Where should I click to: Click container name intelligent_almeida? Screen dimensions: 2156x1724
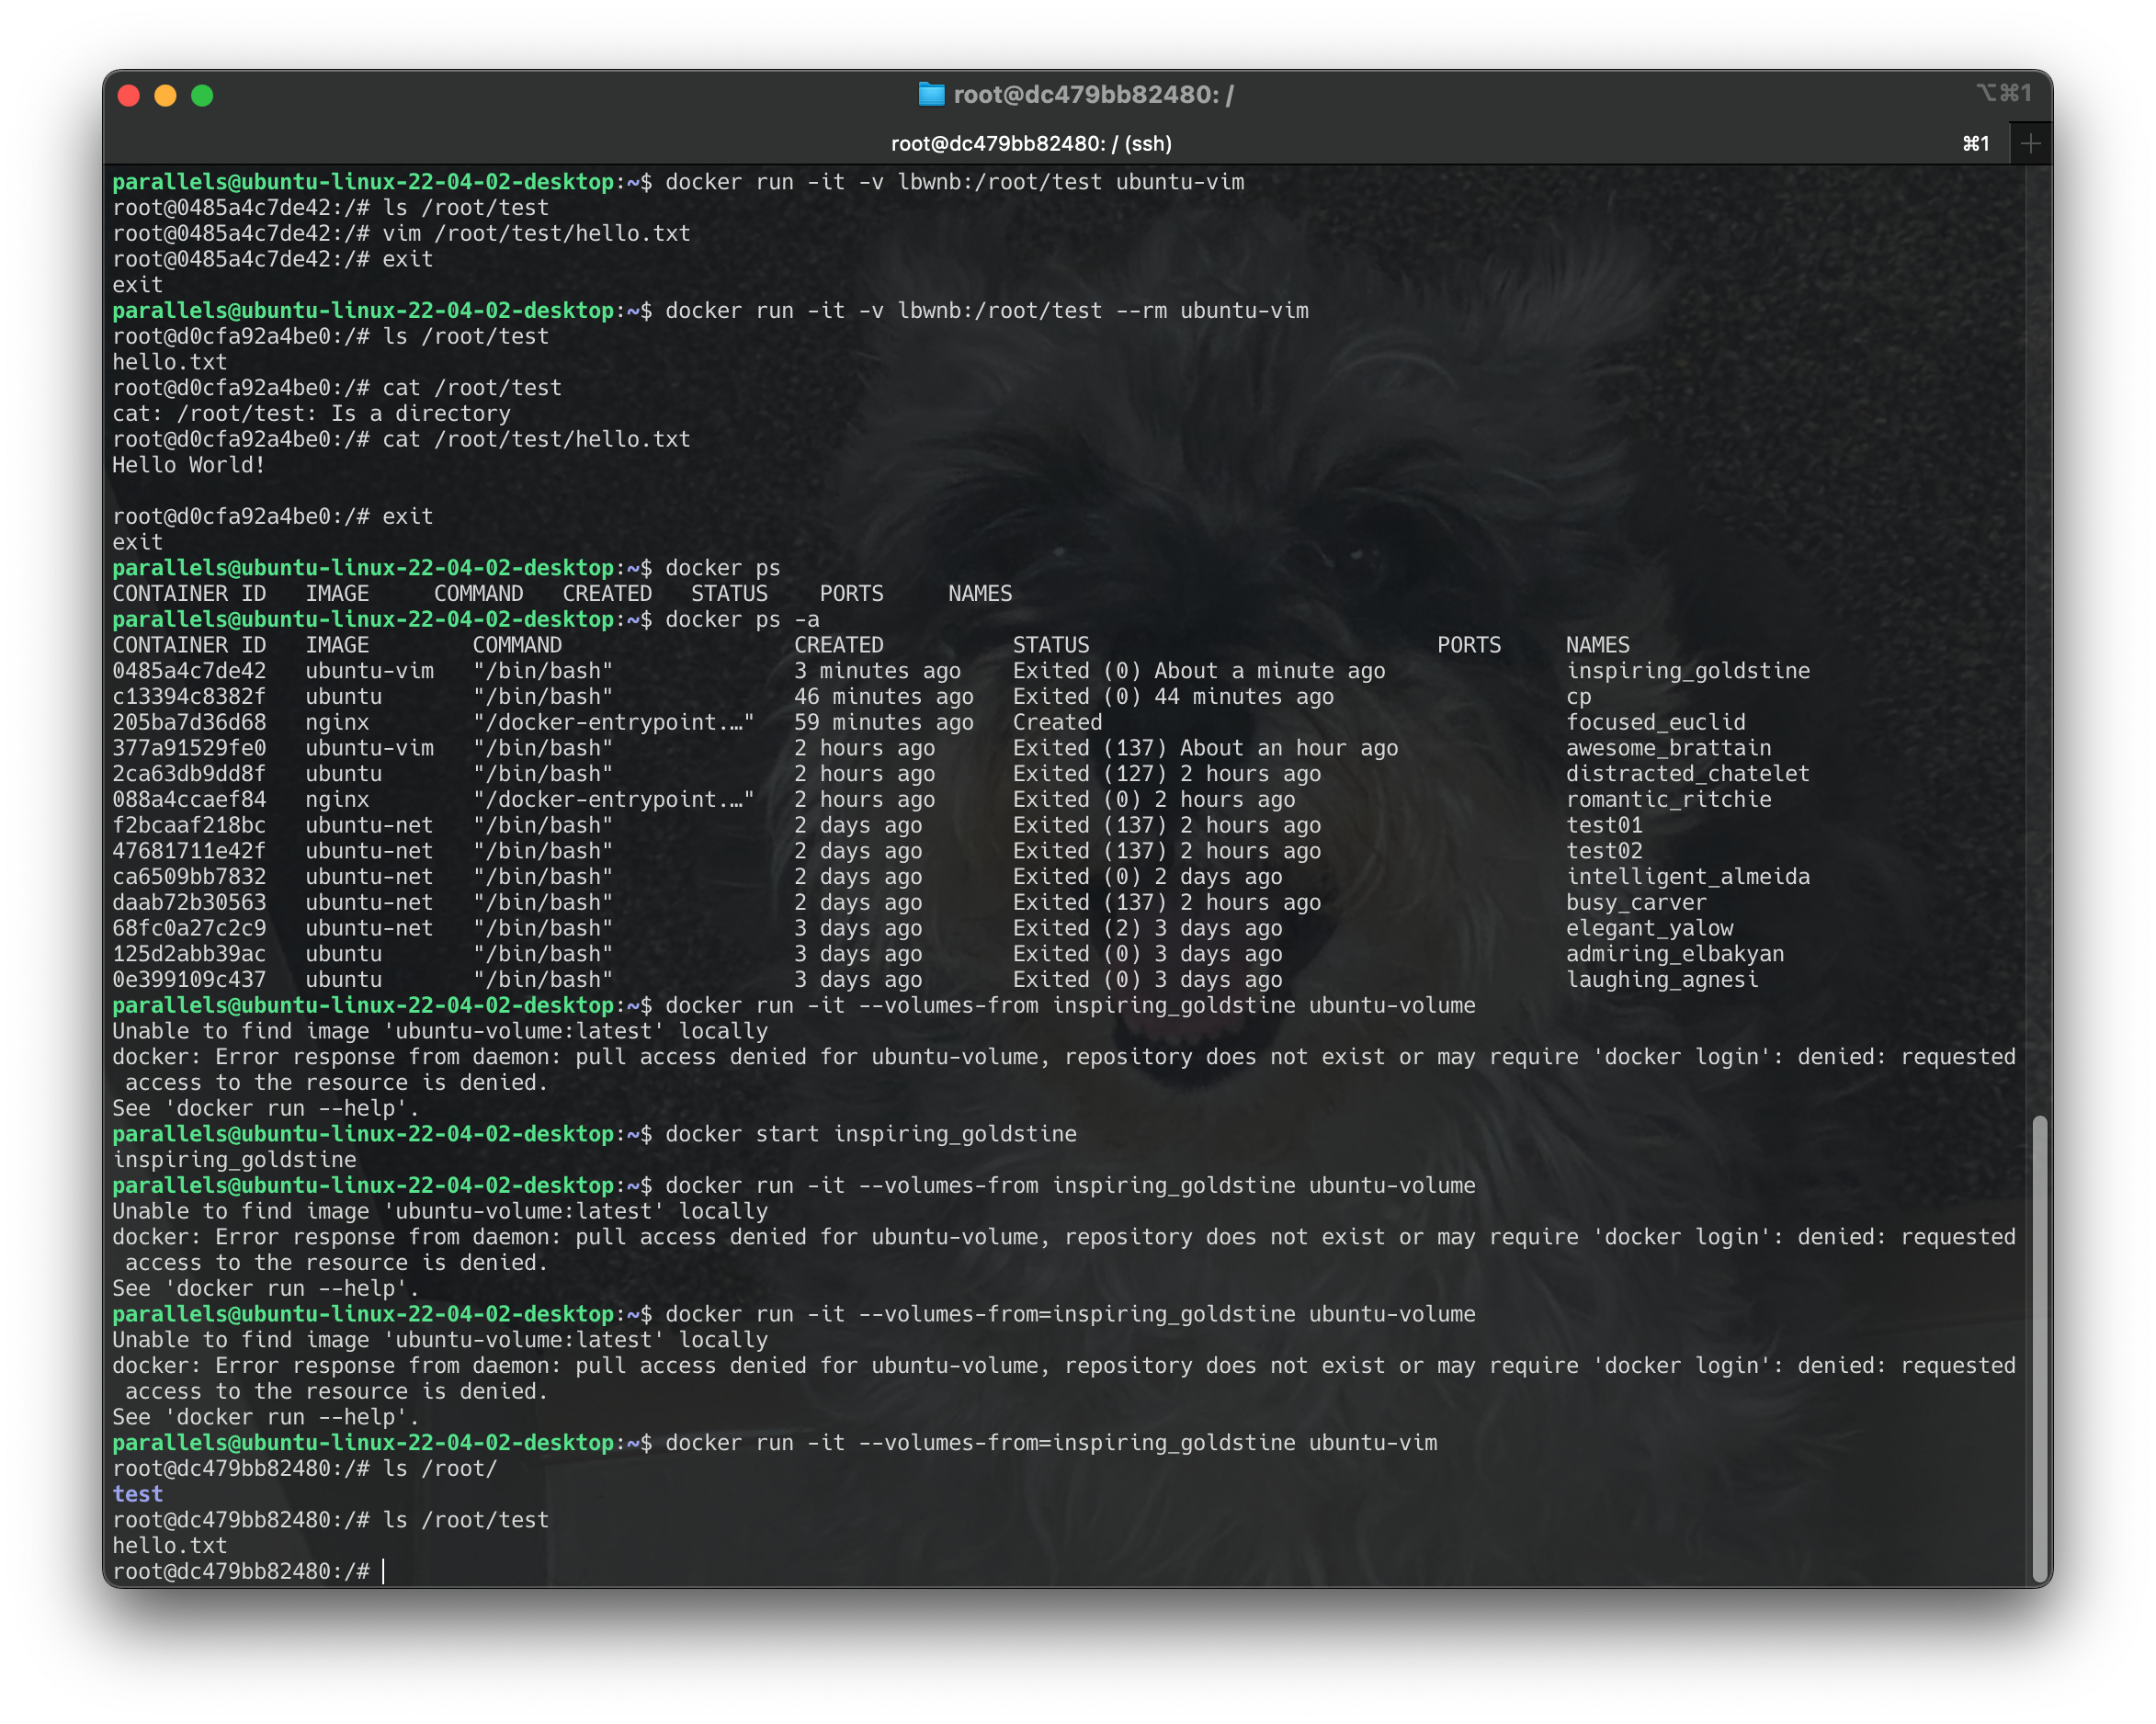click(x=1688, y=876)
